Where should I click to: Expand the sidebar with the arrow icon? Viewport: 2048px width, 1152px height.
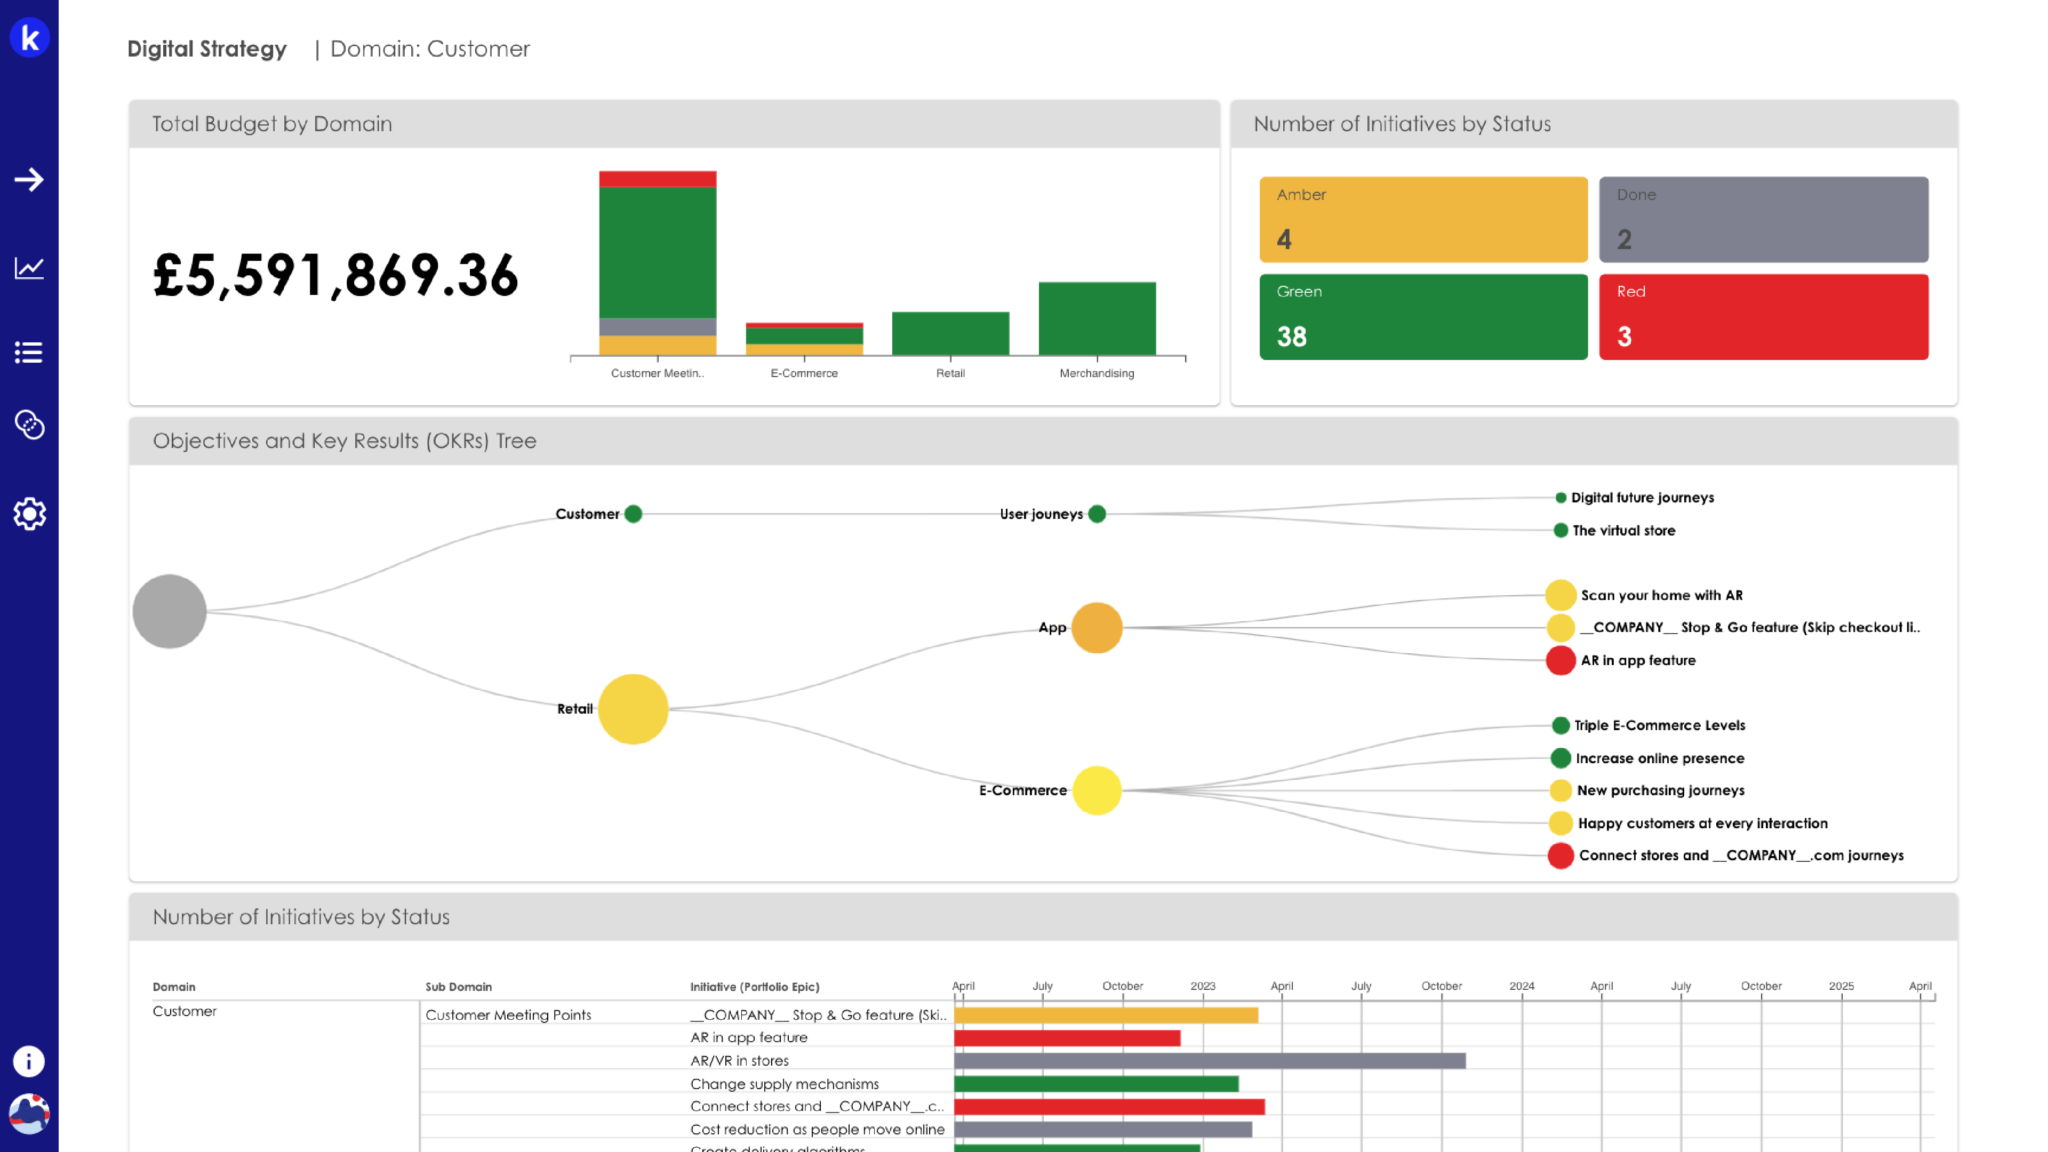coord(29,180)
